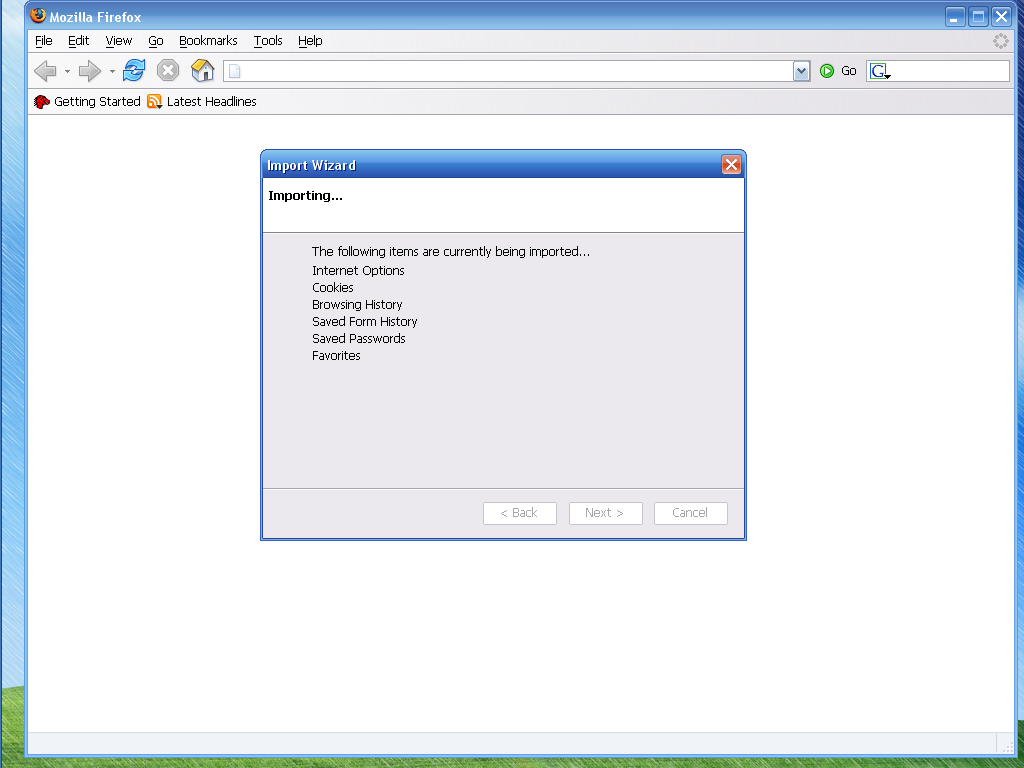The height and width of the screenshot is (768, 1024).
Task: Select the Saved Passwords import item
Action: [x=359, y=338]
